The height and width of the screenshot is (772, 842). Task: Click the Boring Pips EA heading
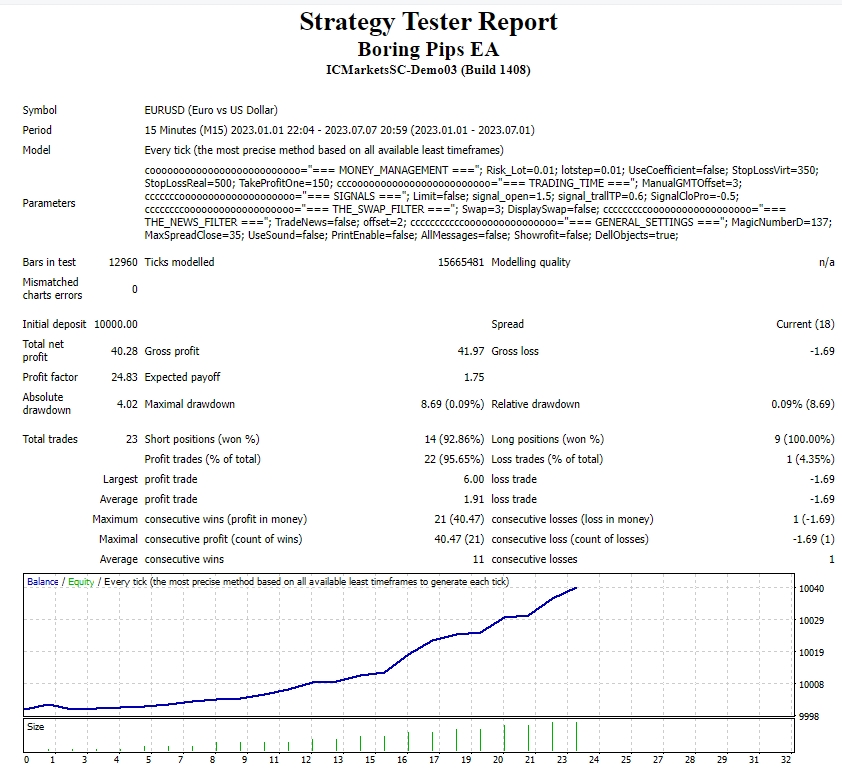[x=428, y=49]
